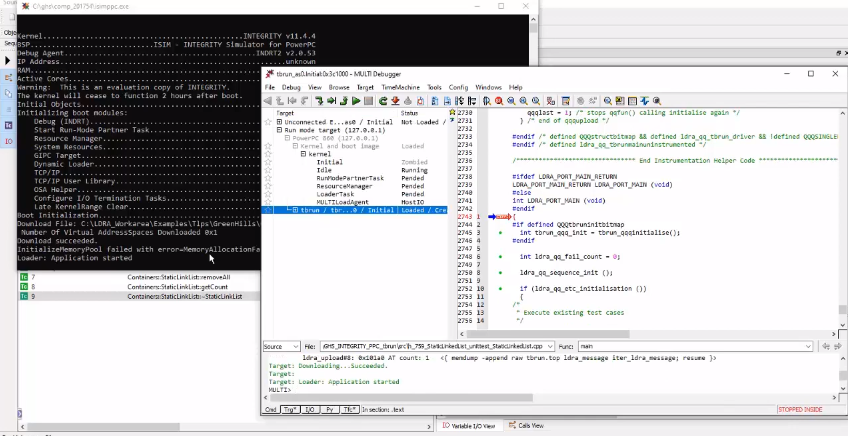Open the TimeMachine menu

pyautogui.click(x=400, y=87)
